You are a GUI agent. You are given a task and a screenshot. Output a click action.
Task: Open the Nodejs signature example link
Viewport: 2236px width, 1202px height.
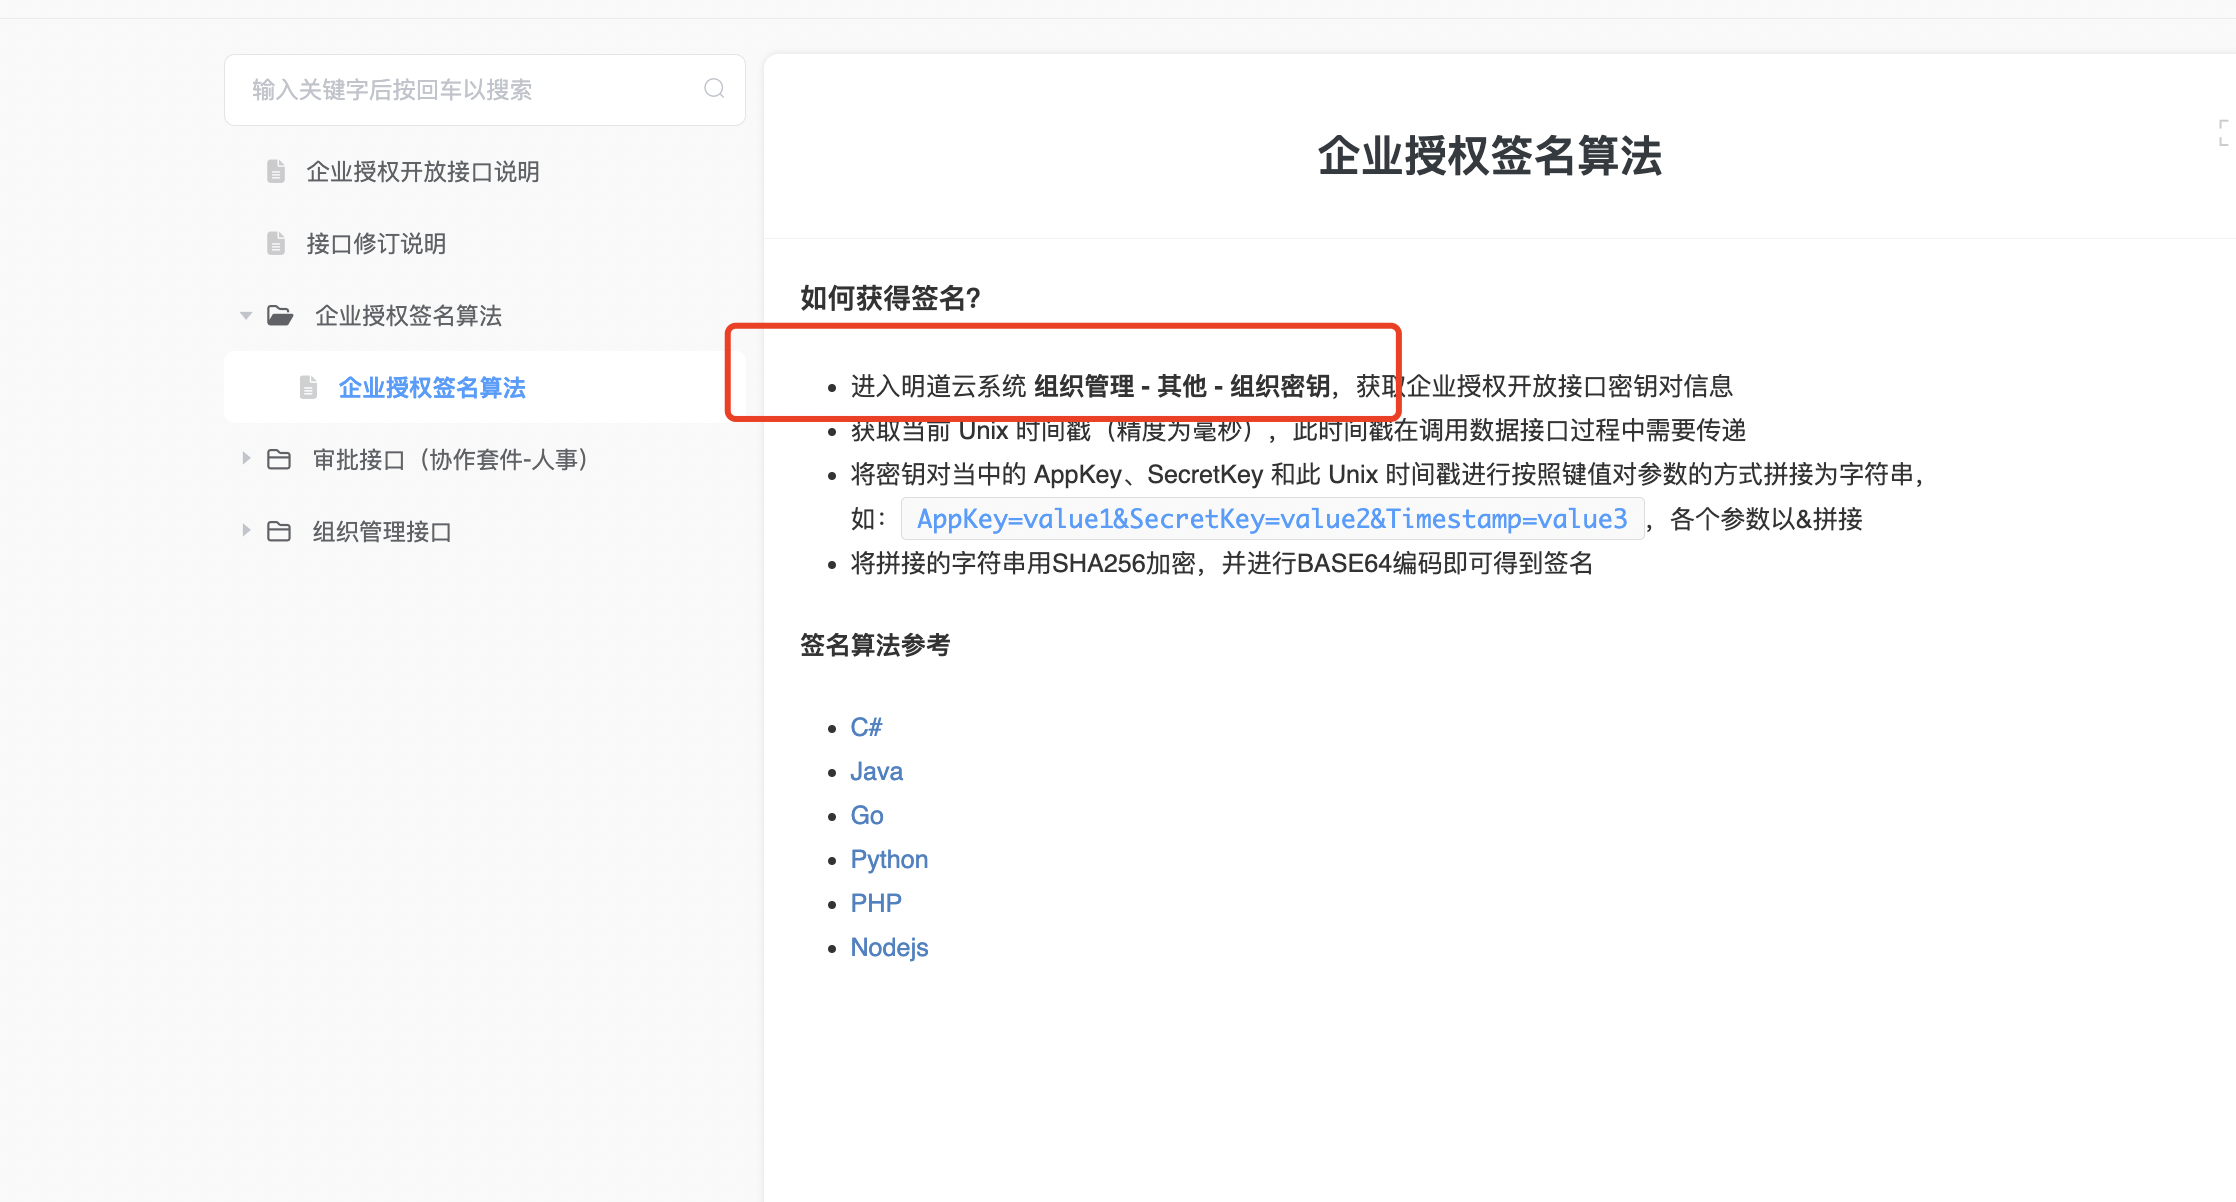point(889,947)
